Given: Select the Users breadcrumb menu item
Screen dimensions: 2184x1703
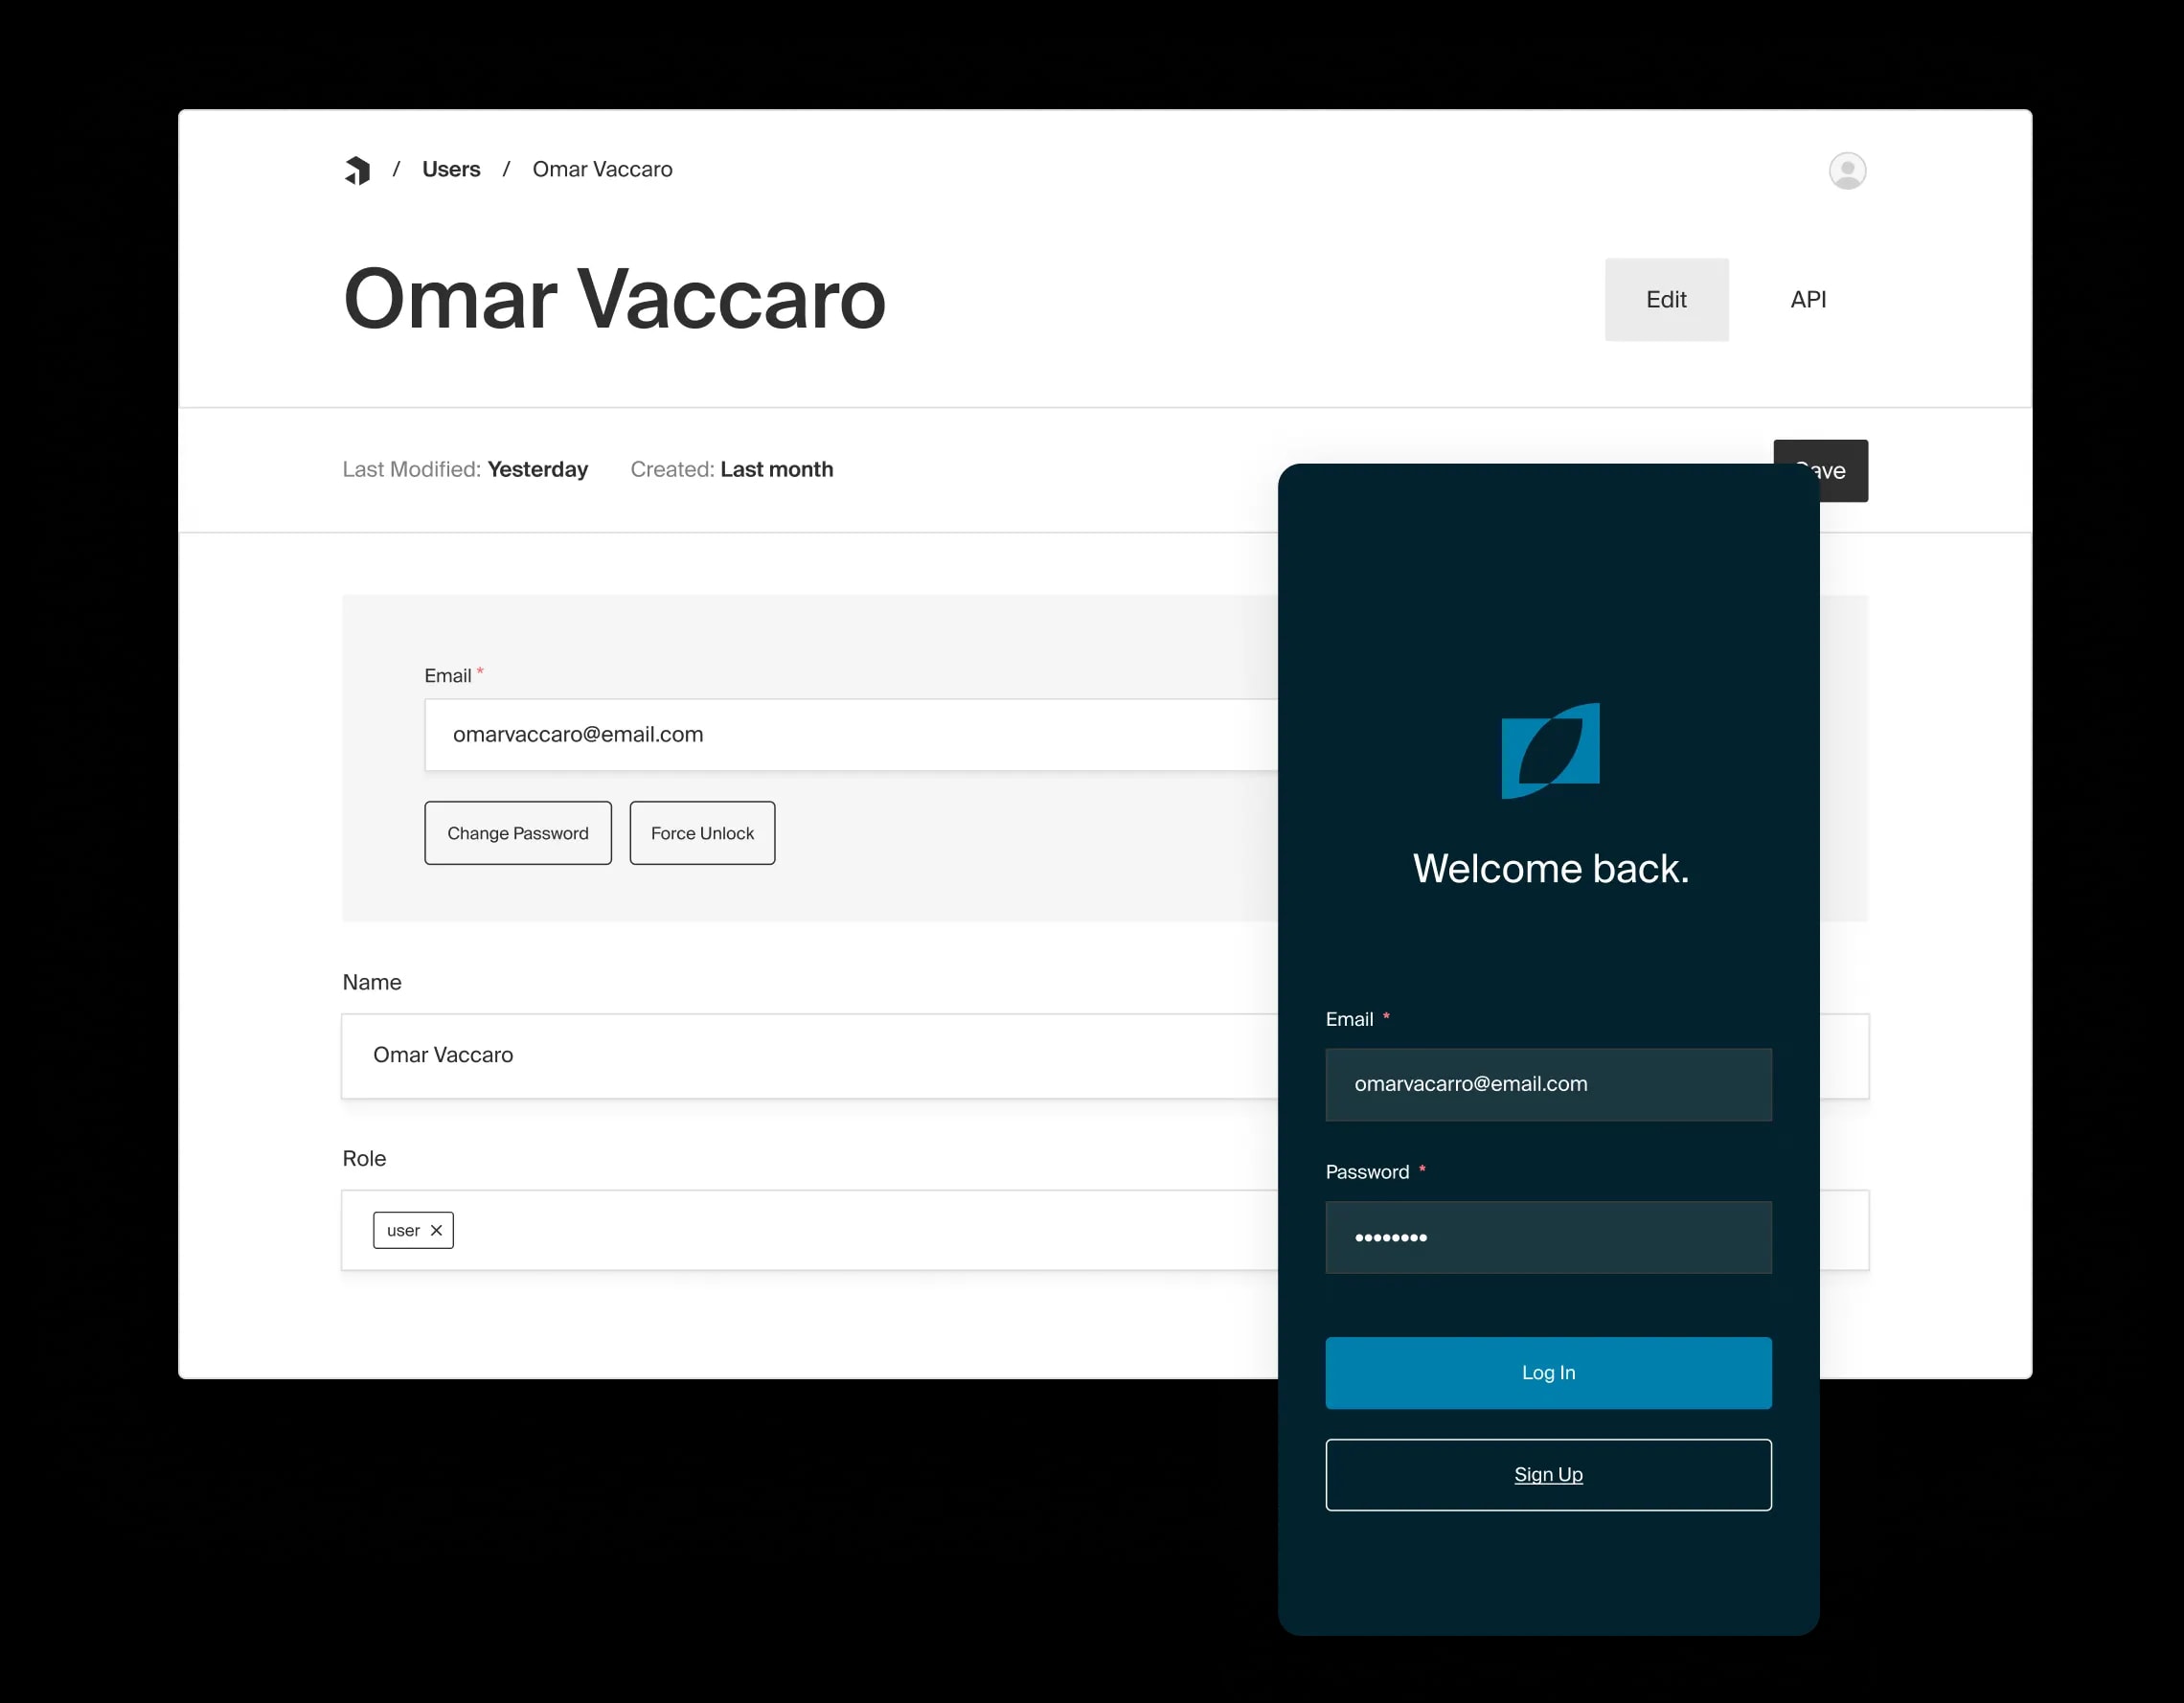Looking at the screenshot, I should point(450,169).
